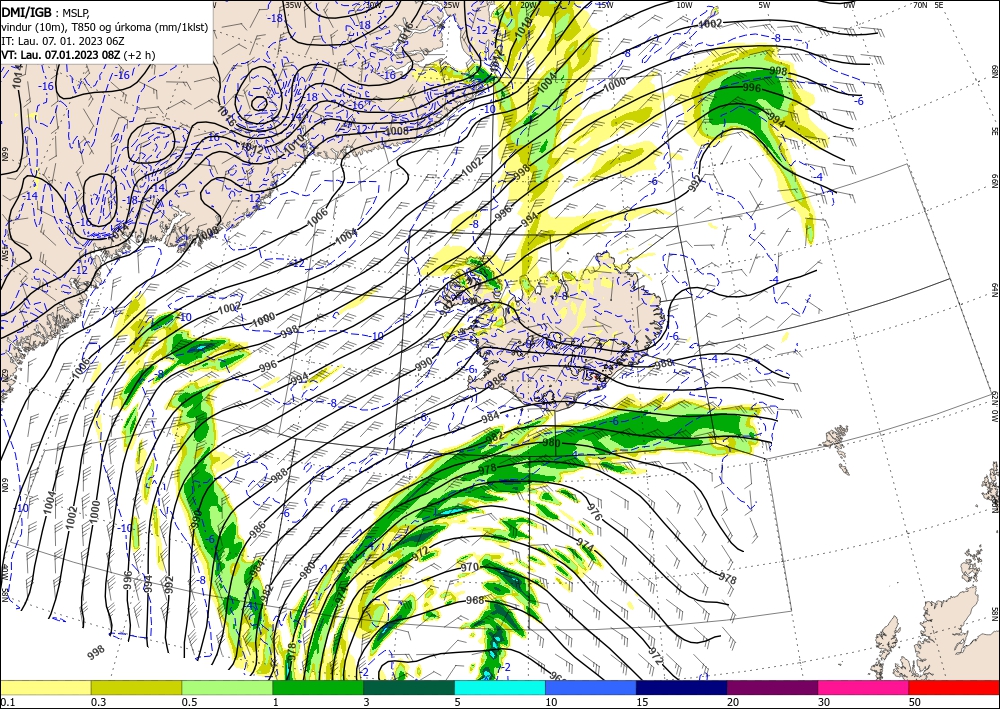This screenshot has width=1000, height=709.
Task: Click the "5E" longitude label at top
Action: [x=939, y=4]
